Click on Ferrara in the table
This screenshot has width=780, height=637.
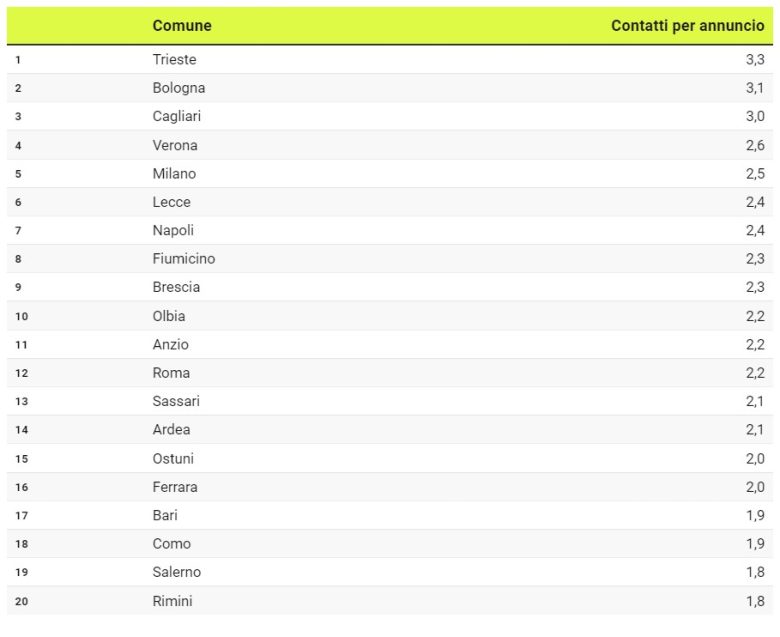(175, 487)
